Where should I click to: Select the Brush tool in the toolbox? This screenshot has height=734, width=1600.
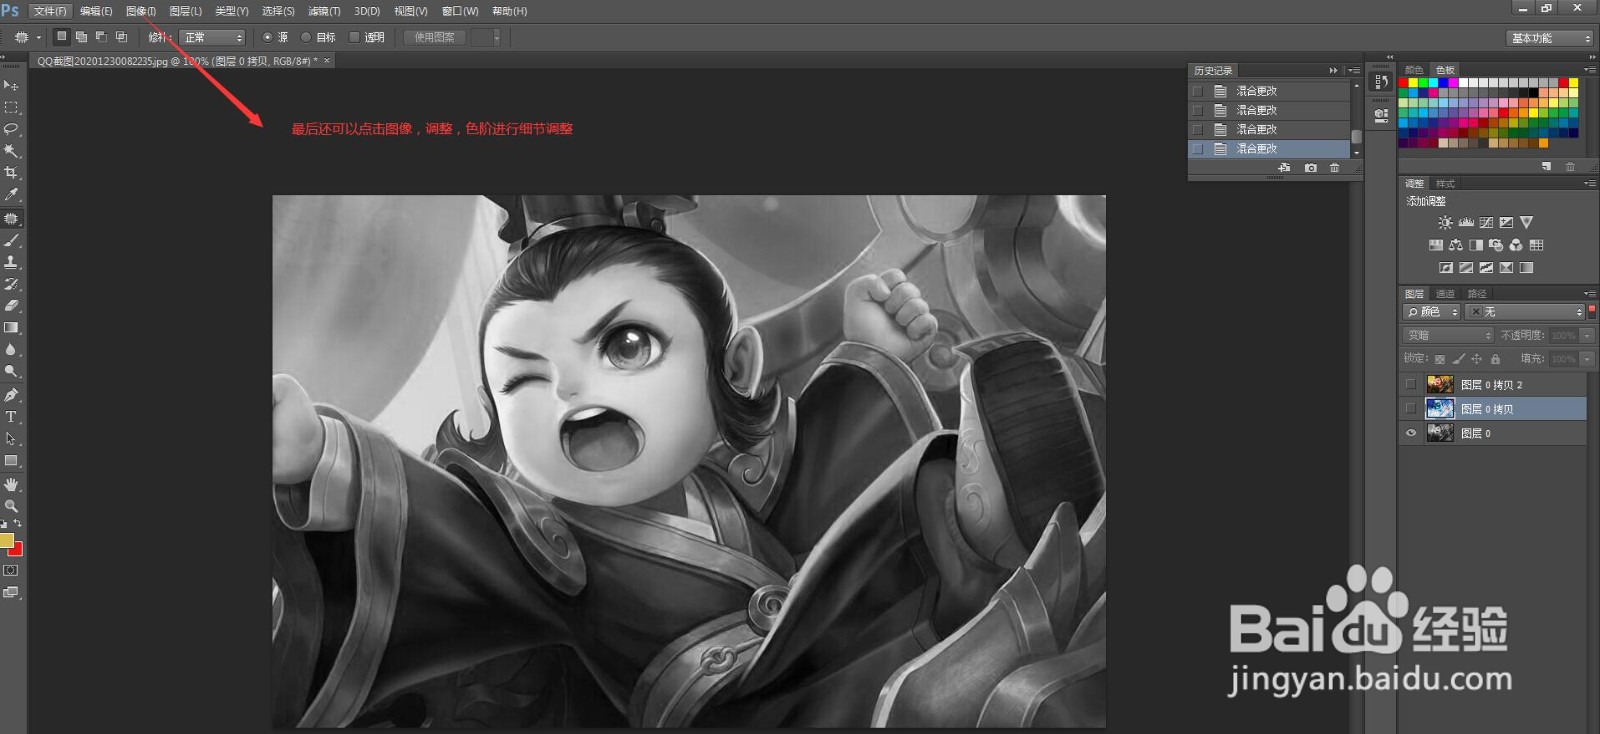point(11,240)
